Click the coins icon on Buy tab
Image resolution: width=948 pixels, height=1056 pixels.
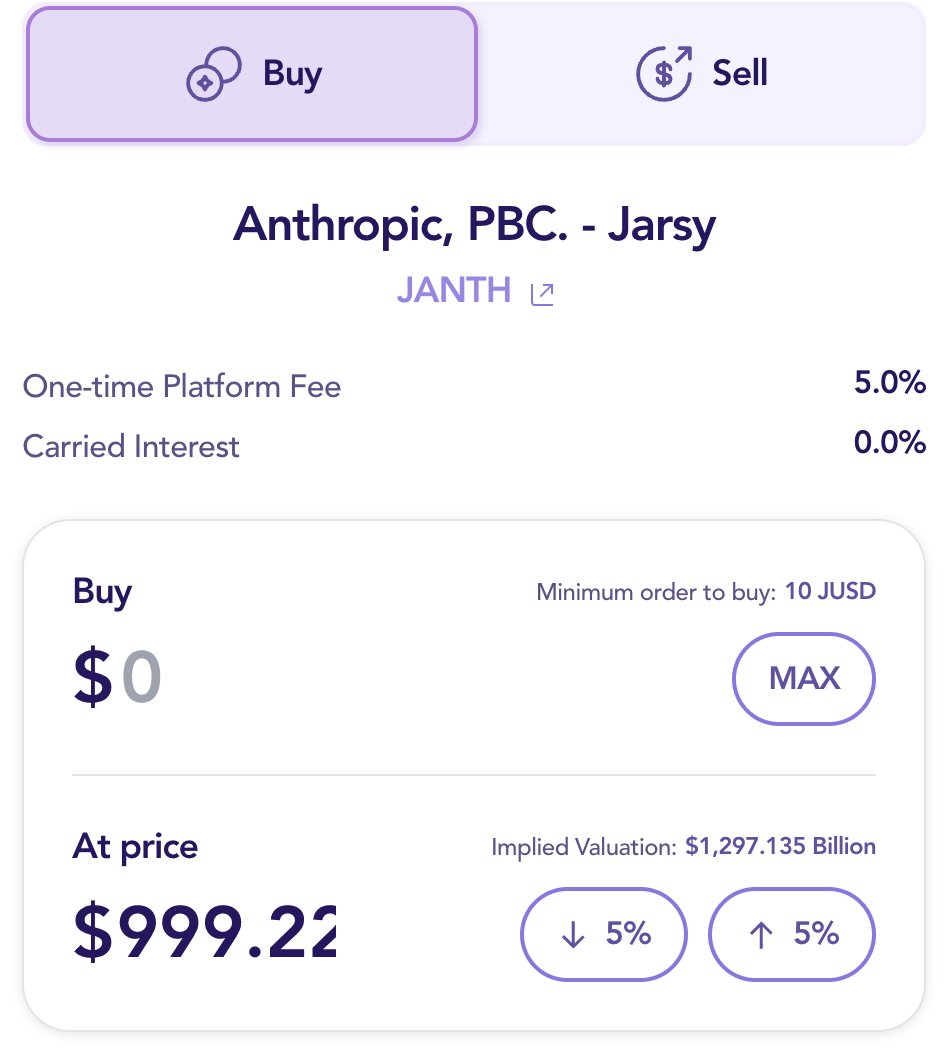[213, 75]
